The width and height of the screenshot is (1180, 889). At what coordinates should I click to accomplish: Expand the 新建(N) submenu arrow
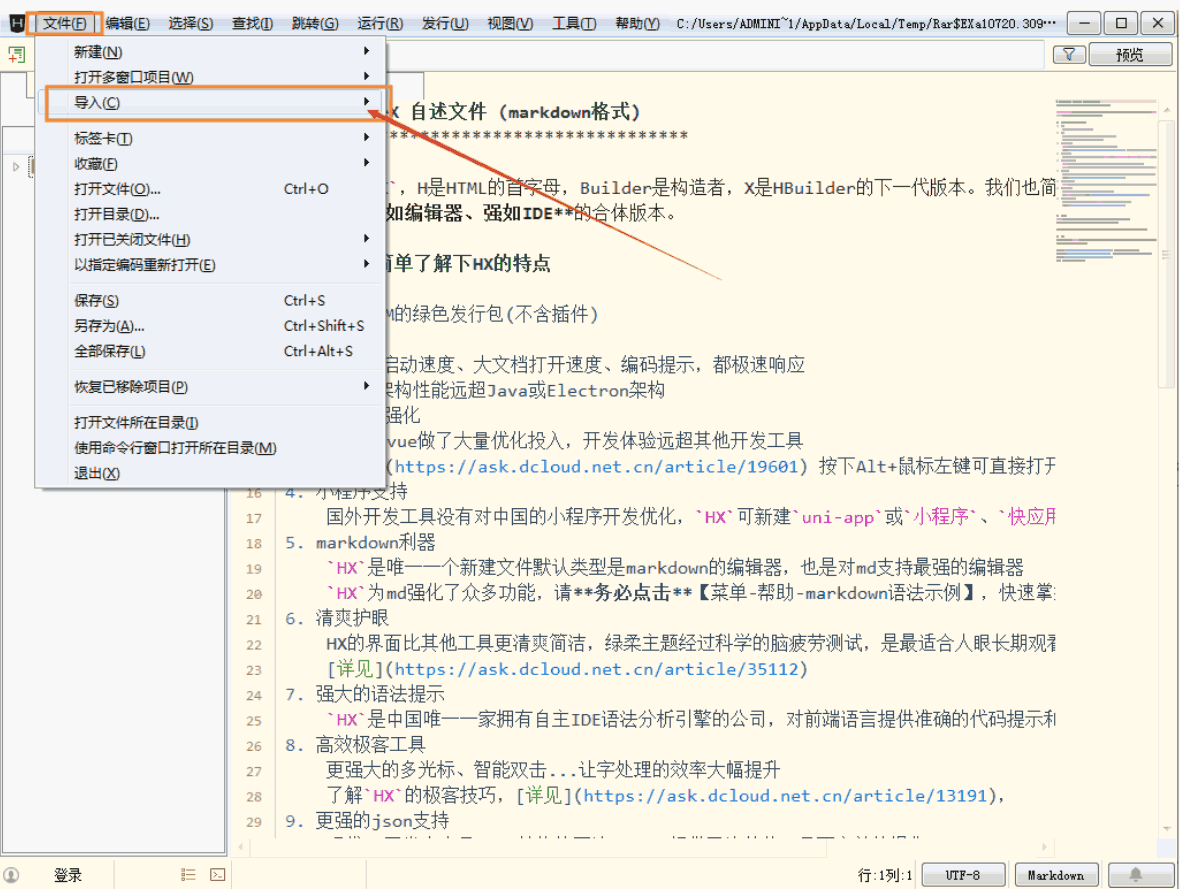click(x=366, y=51)
